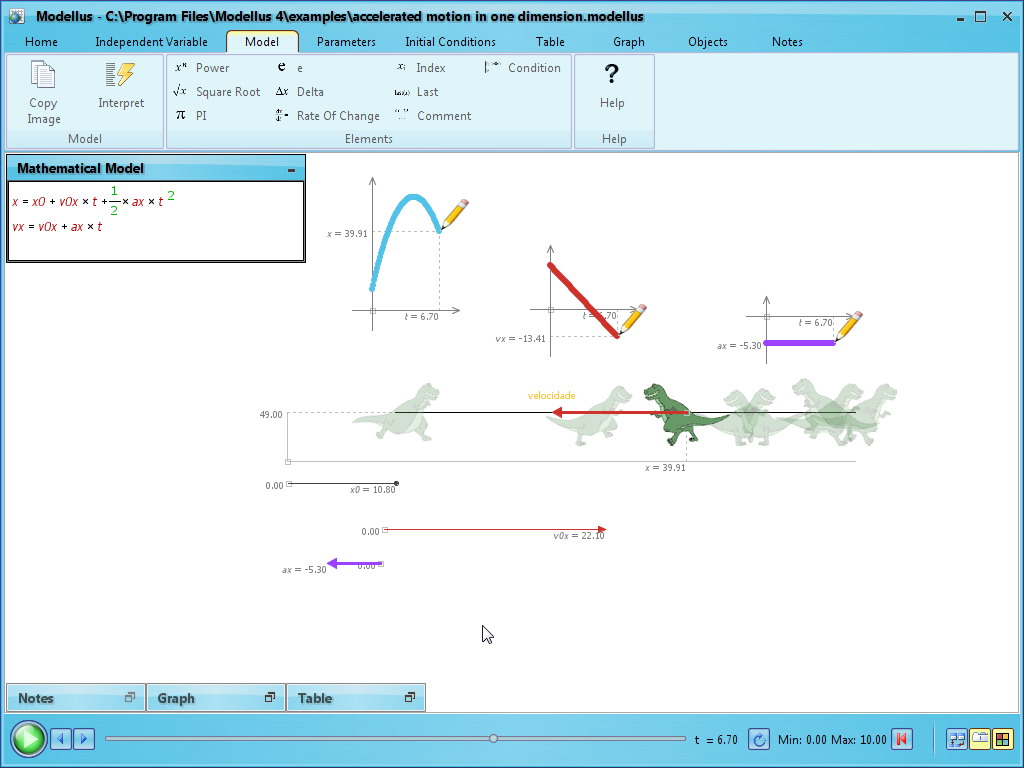This screenshot has width=1024, height=768.
Task: Insert a Comment element
Action: [433, 116]
